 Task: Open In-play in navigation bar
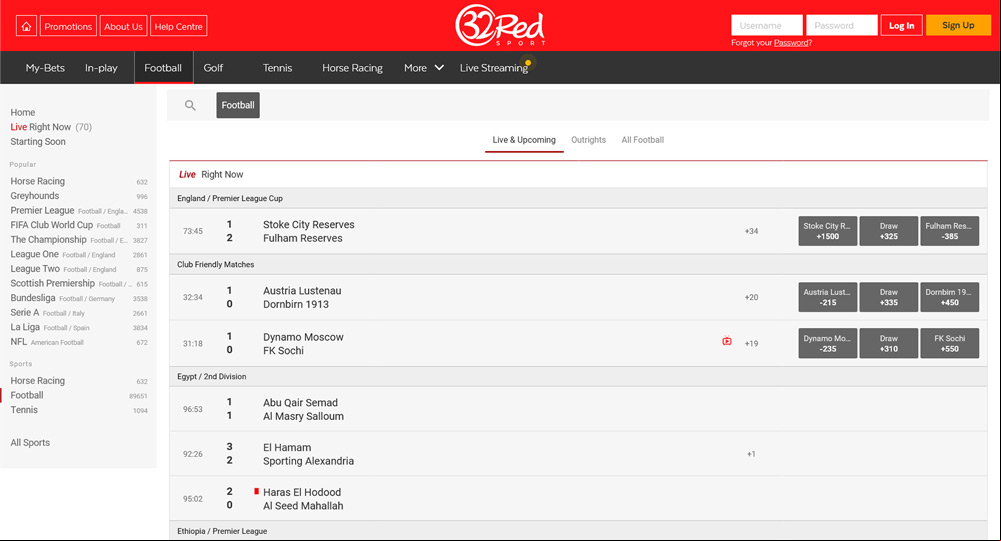pyautogui.click(x=101, y=68)
